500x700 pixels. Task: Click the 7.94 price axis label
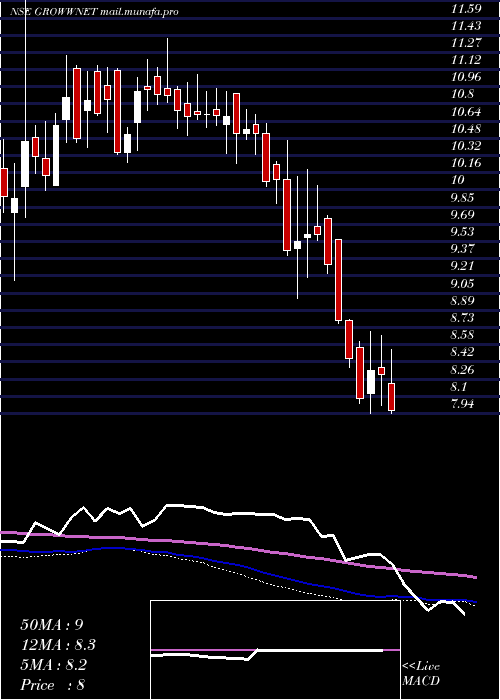click(464, 404)
